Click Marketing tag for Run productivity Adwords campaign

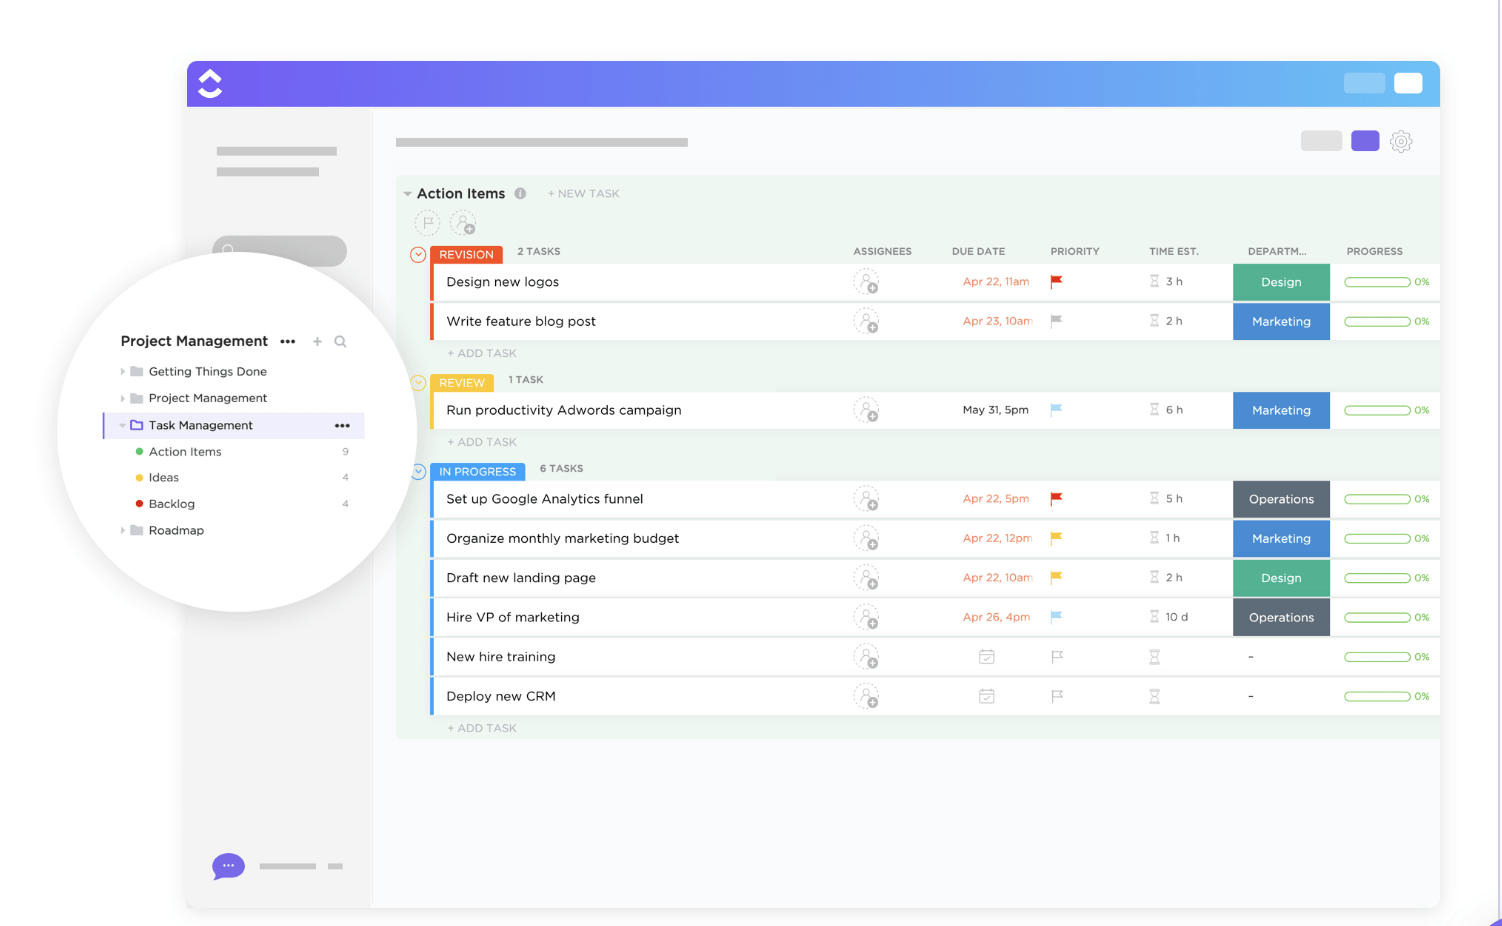(x=1281, y=410)
